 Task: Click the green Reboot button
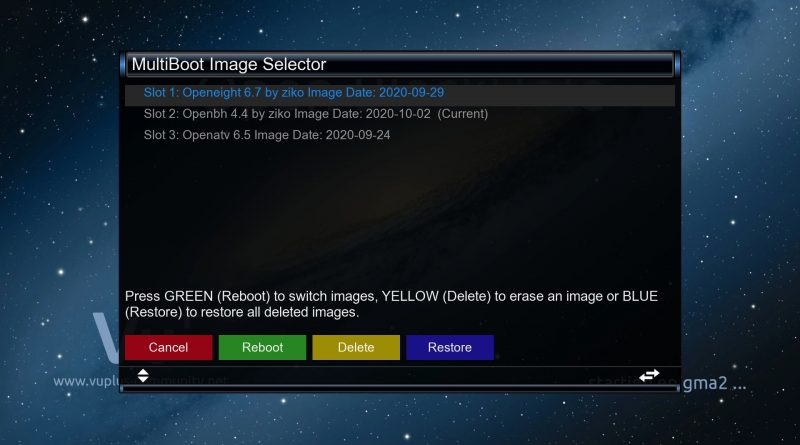pos(262,348)
